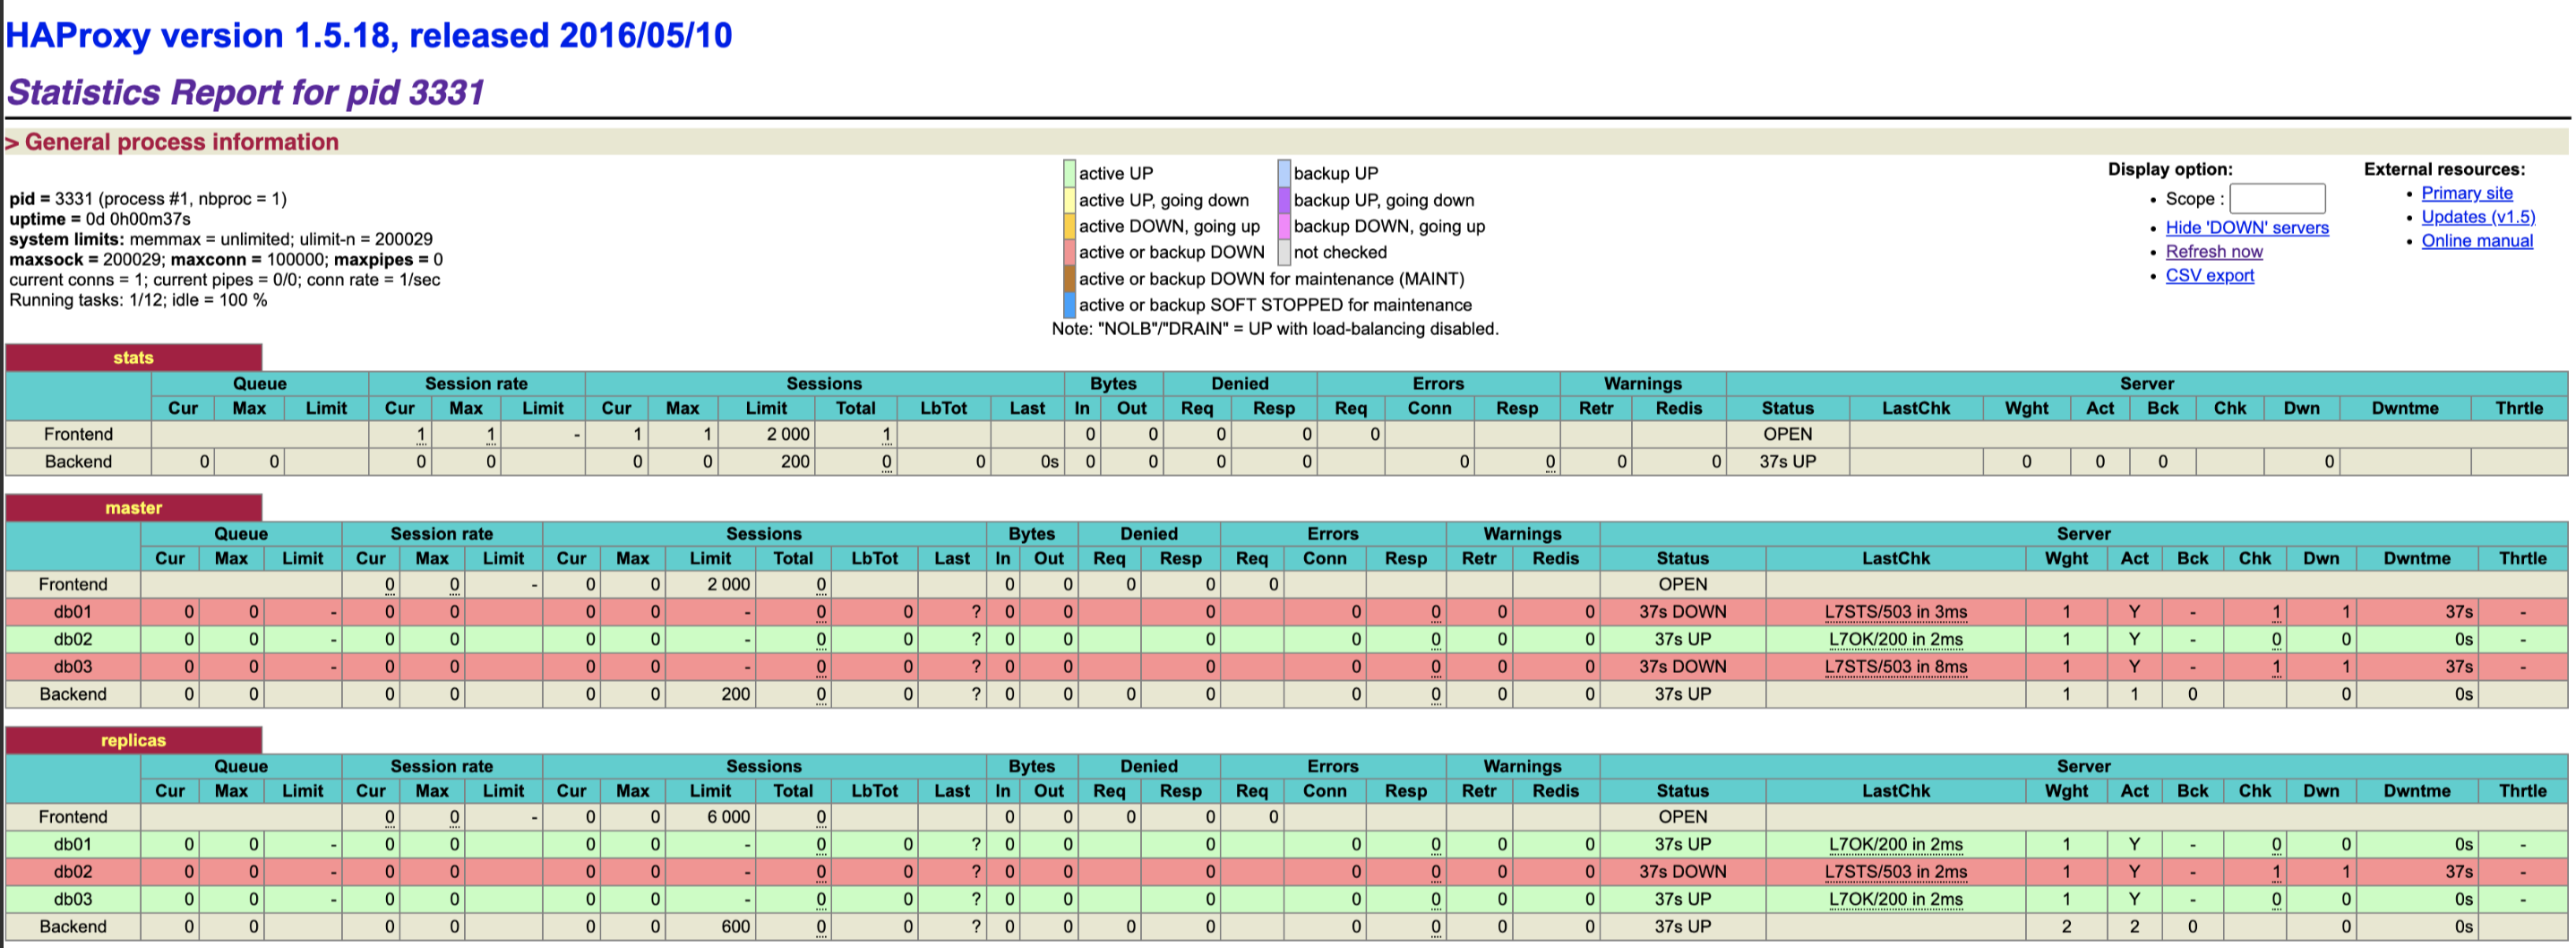Click the red 'active or backup DOWN' swatch
Viewport: 2576px width, 948px height.
tap(1069, 253)
